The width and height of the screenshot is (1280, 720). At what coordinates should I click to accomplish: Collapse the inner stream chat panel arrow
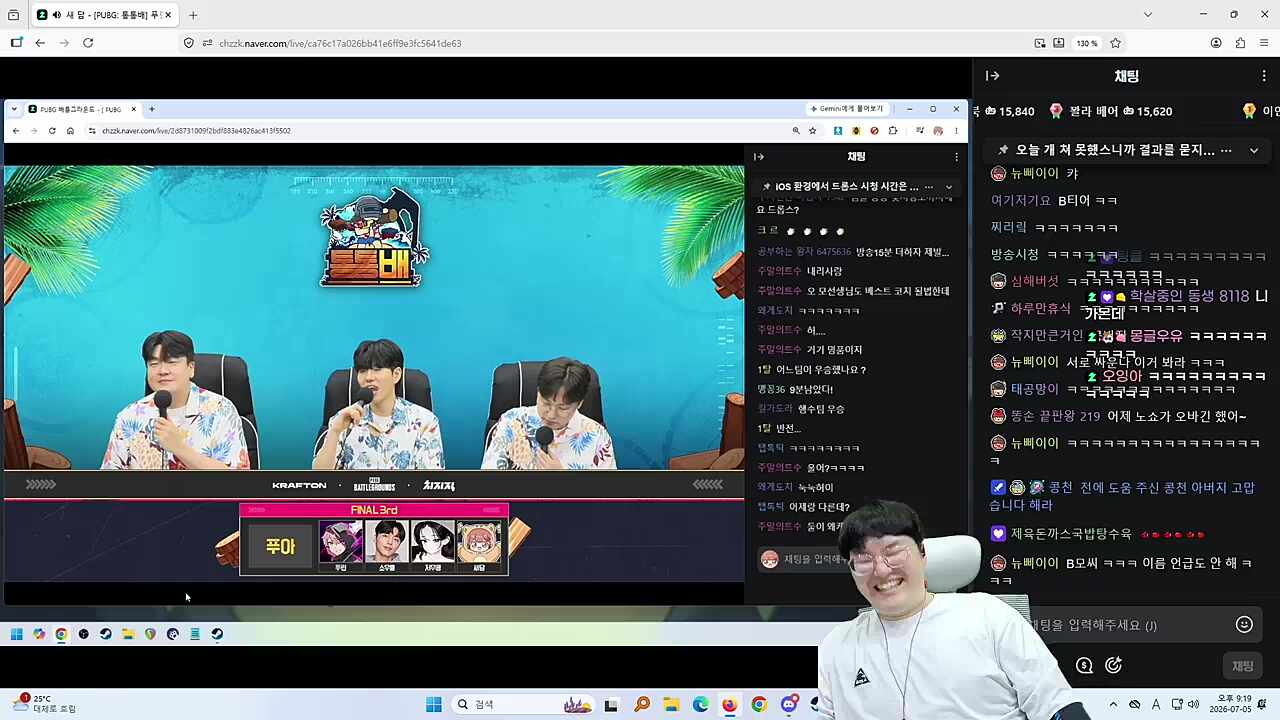click(759, 156)
